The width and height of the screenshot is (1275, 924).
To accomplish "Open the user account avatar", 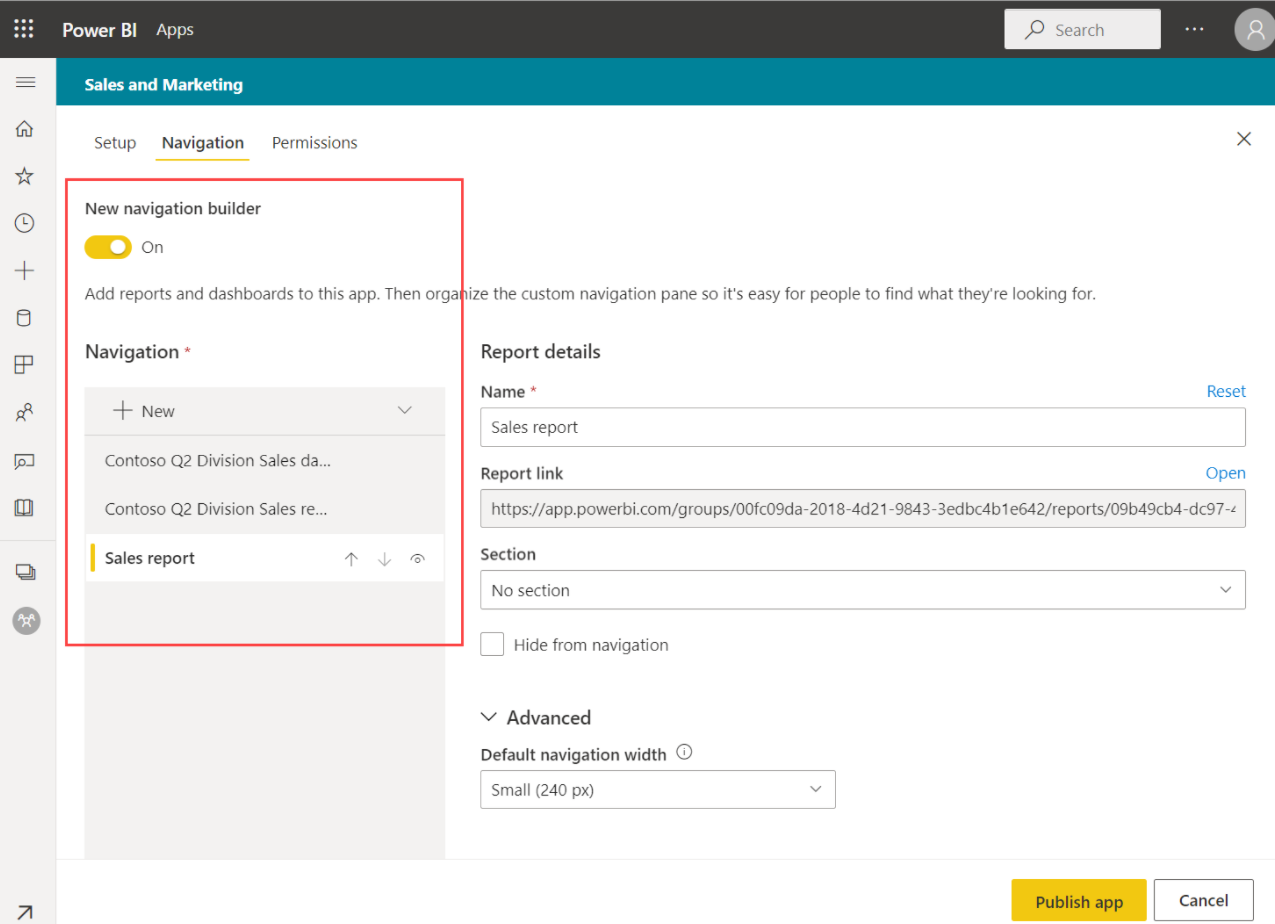I will [x=1254, y=30].
